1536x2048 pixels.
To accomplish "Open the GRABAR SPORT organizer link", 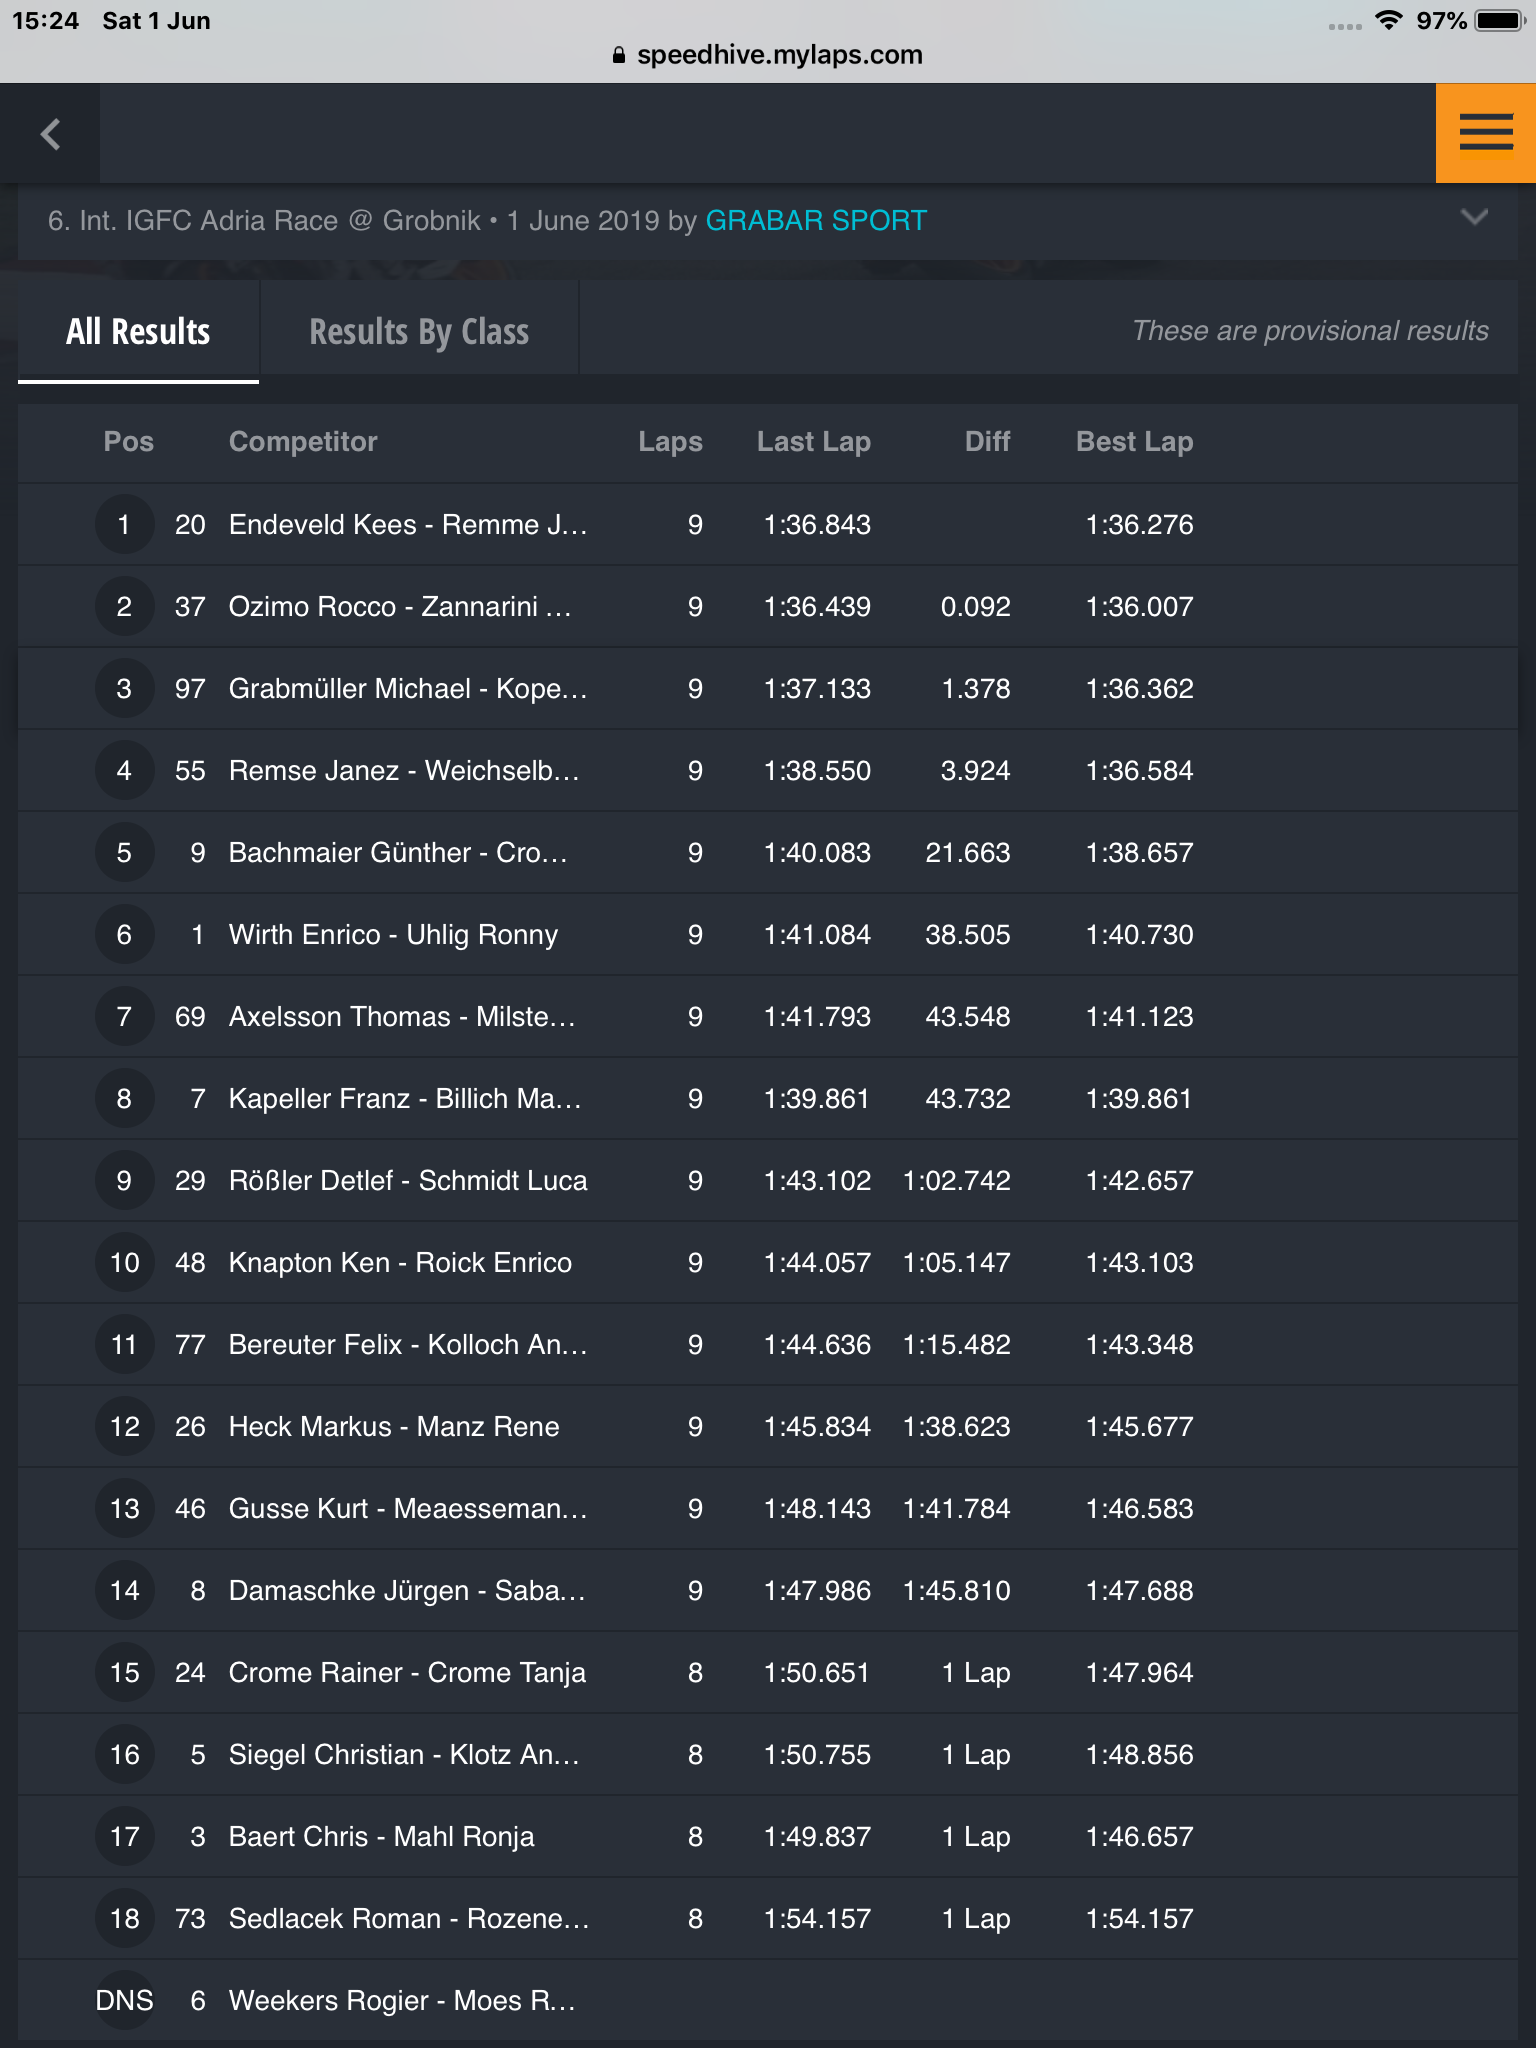I will (x=816, y=220).
